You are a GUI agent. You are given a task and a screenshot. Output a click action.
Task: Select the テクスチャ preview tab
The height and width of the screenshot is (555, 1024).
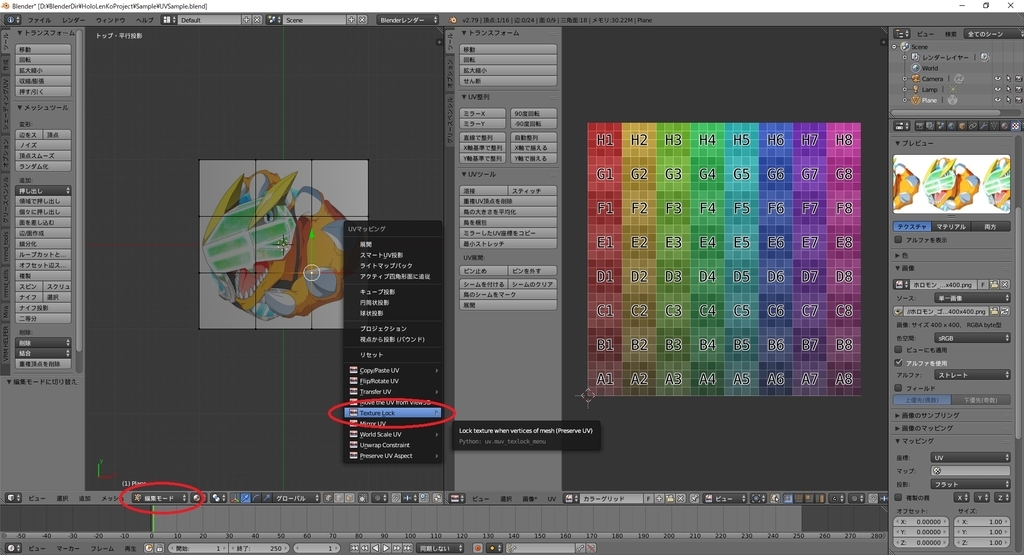click(912, 227)
